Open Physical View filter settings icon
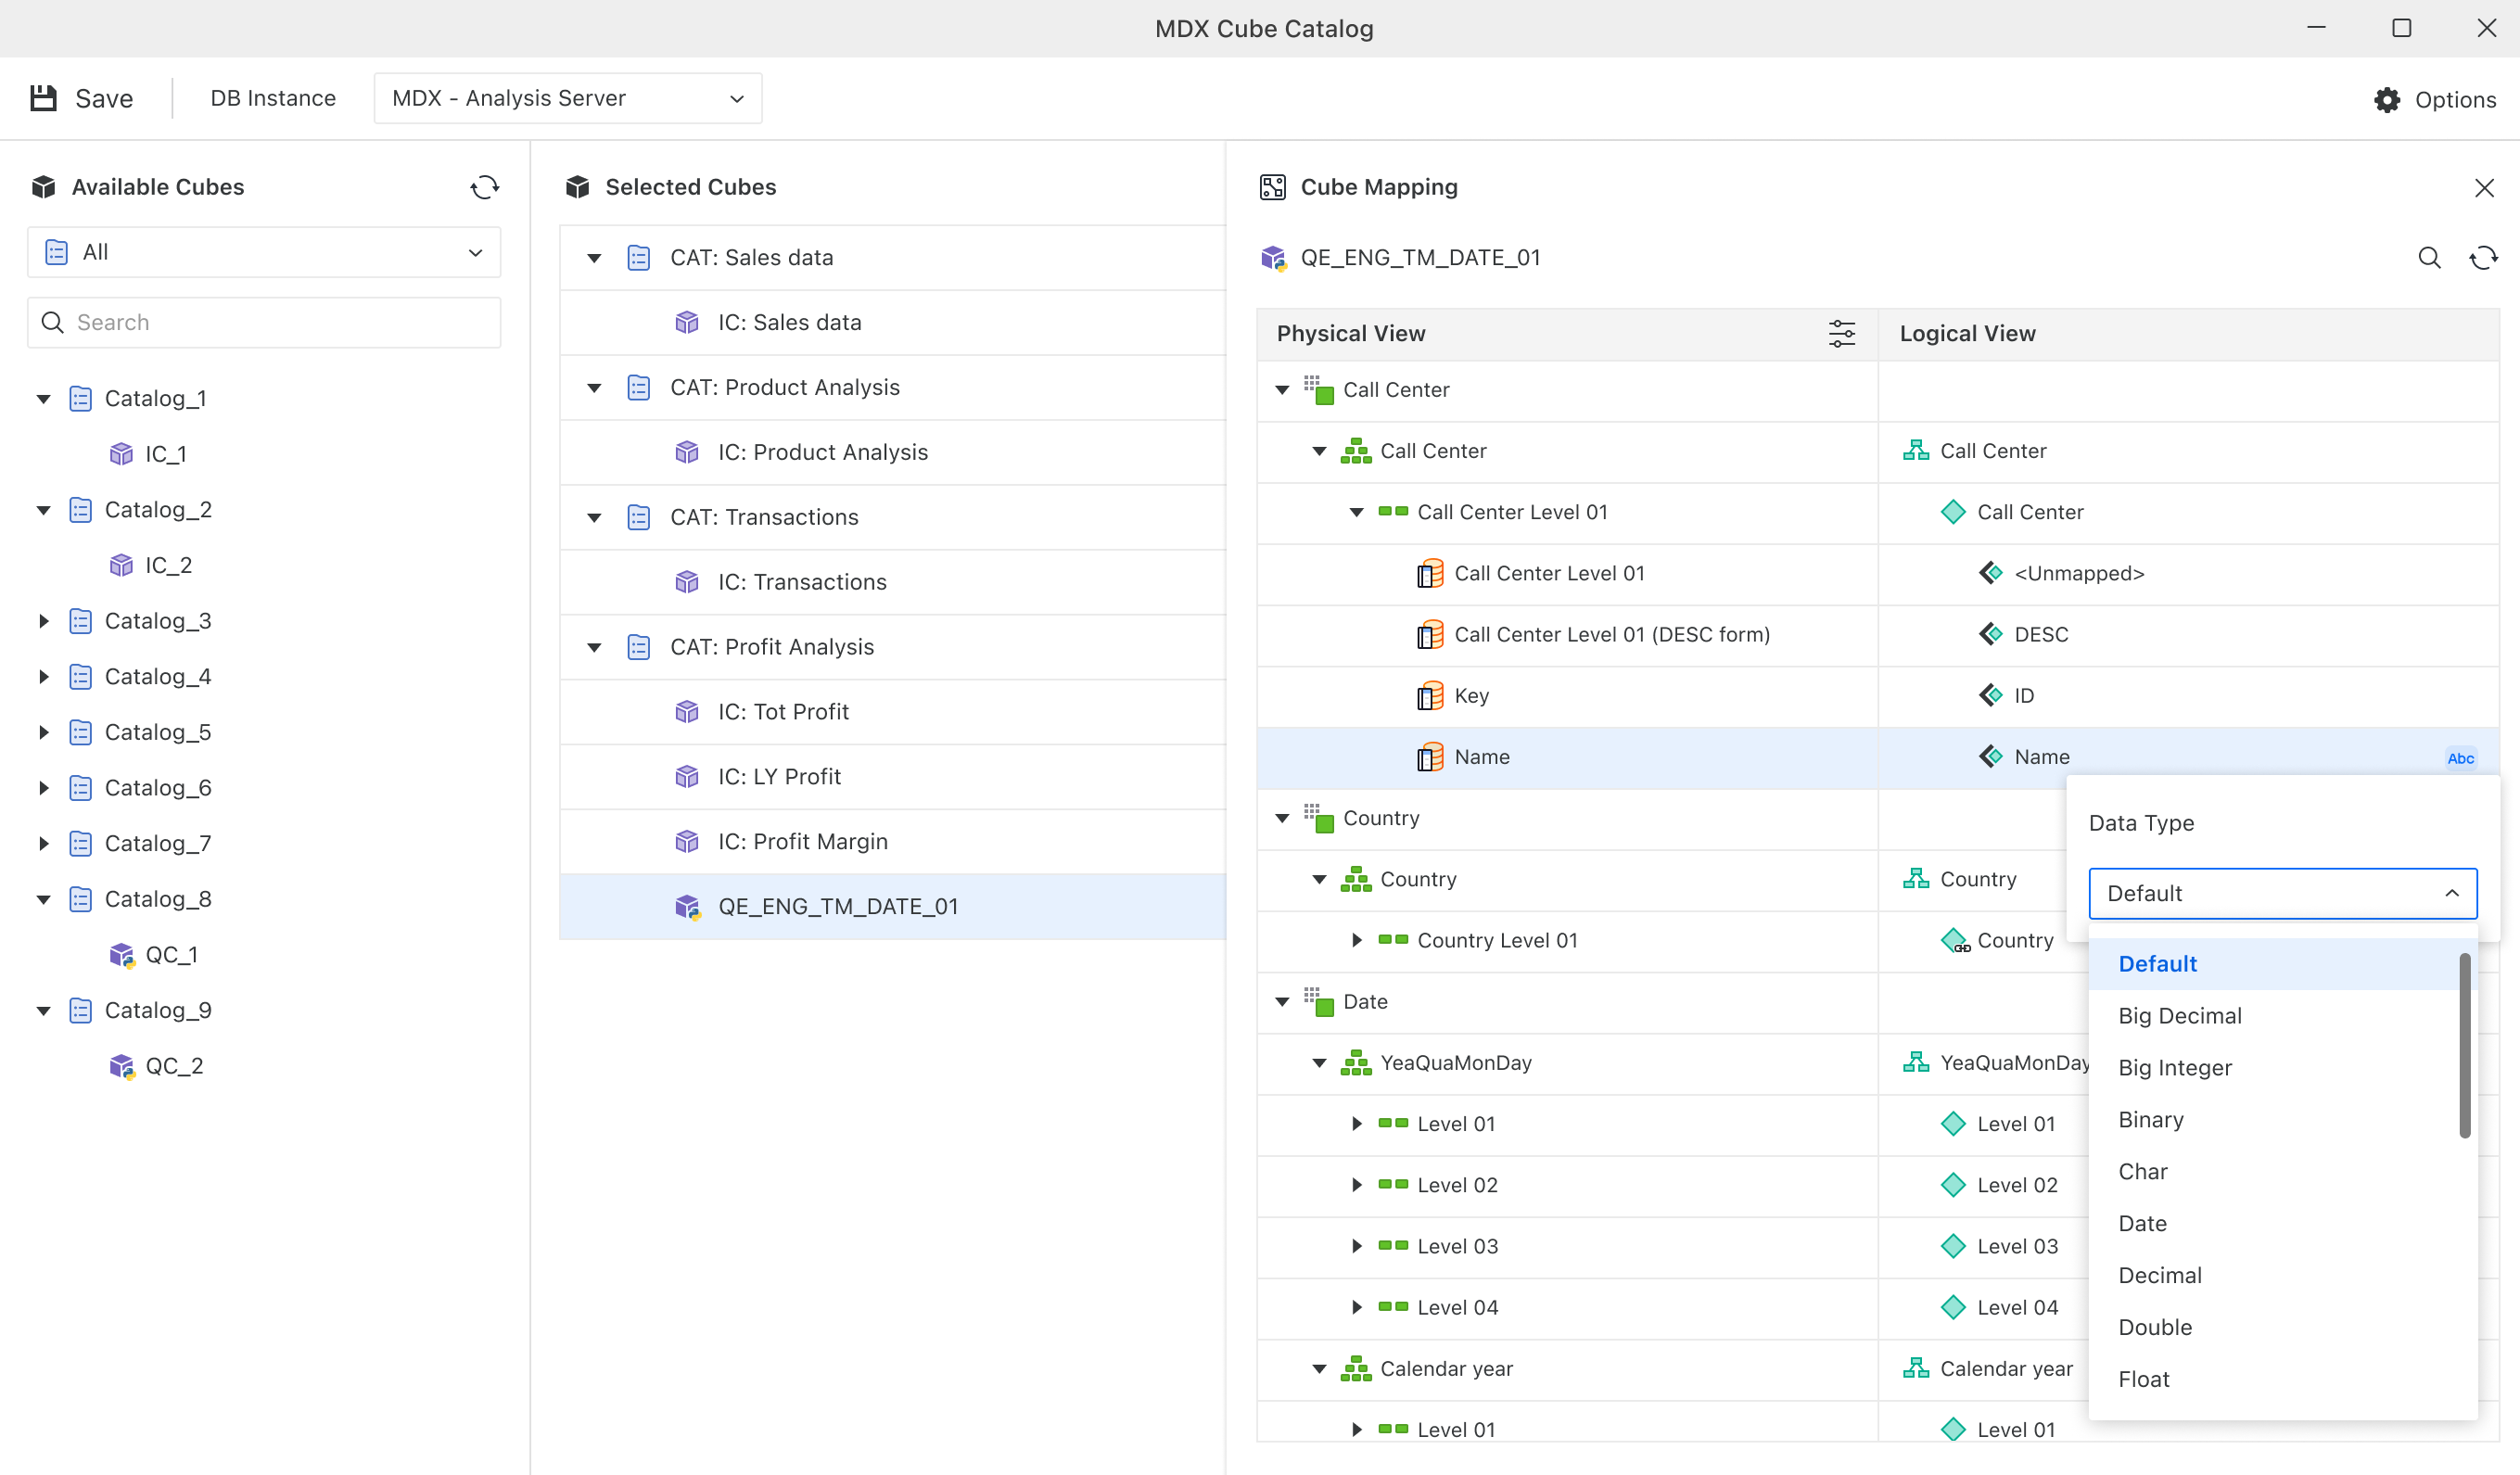 click(1841, 333)
